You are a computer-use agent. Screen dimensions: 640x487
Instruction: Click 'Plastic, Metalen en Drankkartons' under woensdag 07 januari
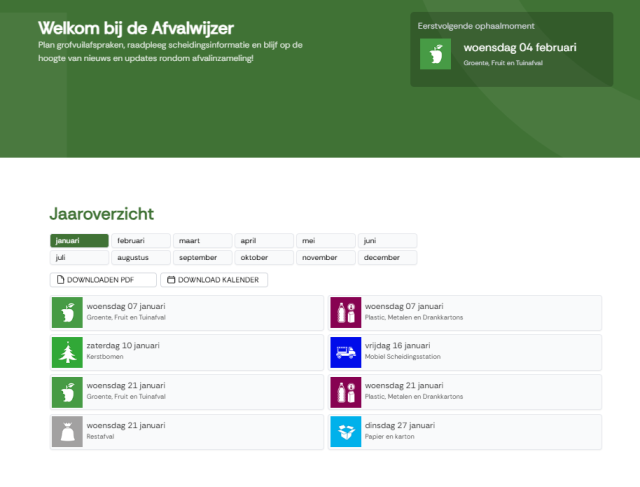pyautogui.click(x=414, y=317)
